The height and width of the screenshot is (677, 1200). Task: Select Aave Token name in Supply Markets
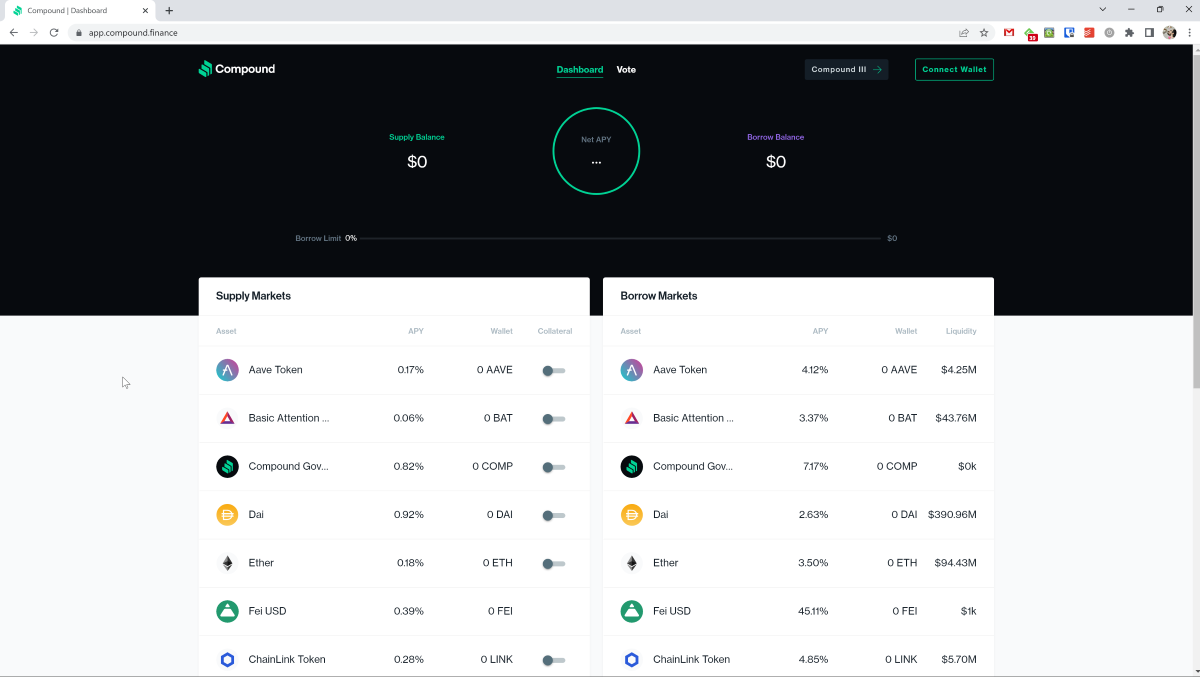coord(276,370)
